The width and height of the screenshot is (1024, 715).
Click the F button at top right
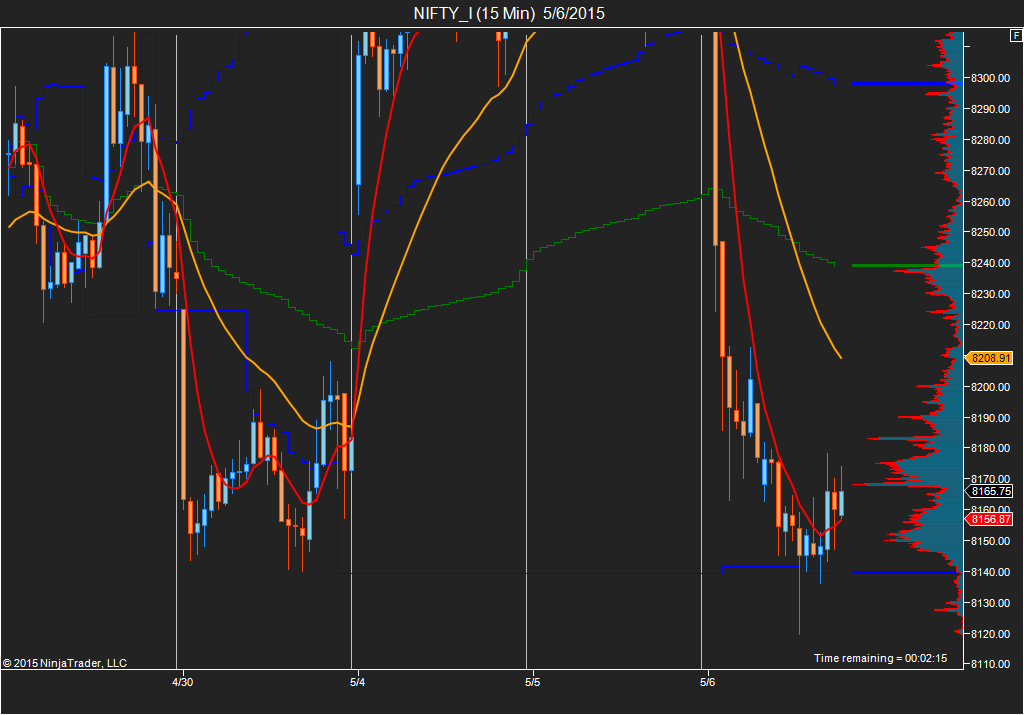click(1016, 36)
